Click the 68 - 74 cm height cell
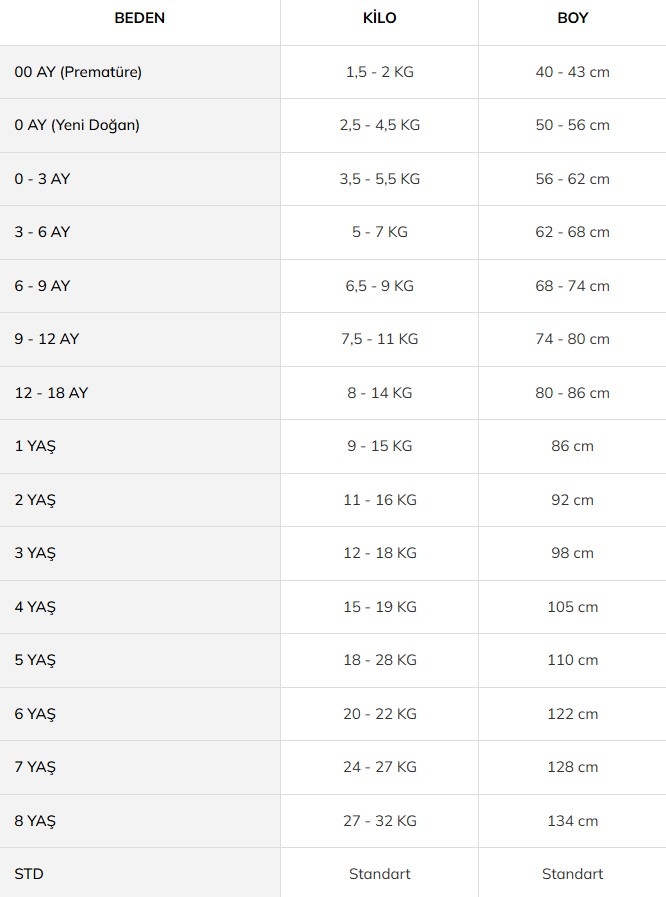The width and height of the screenshot is (666, 897). point(572,286)
